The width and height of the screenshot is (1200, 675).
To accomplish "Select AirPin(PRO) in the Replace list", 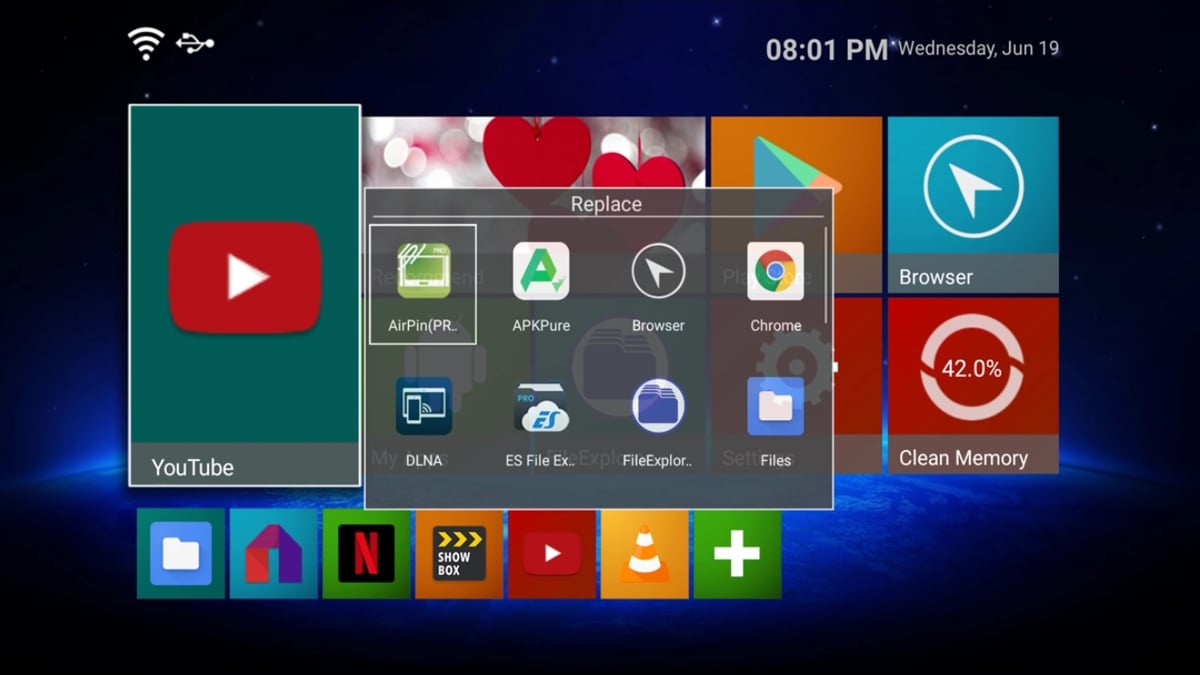I will [423, 285].
